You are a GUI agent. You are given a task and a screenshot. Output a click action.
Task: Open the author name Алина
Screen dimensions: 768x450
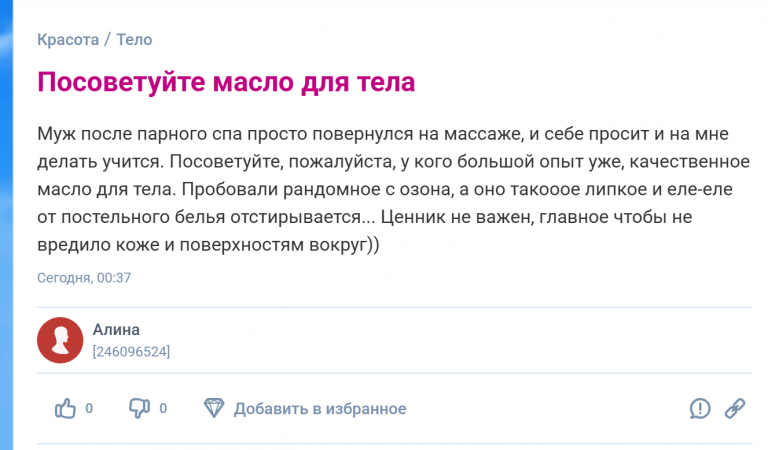[116, 330]
